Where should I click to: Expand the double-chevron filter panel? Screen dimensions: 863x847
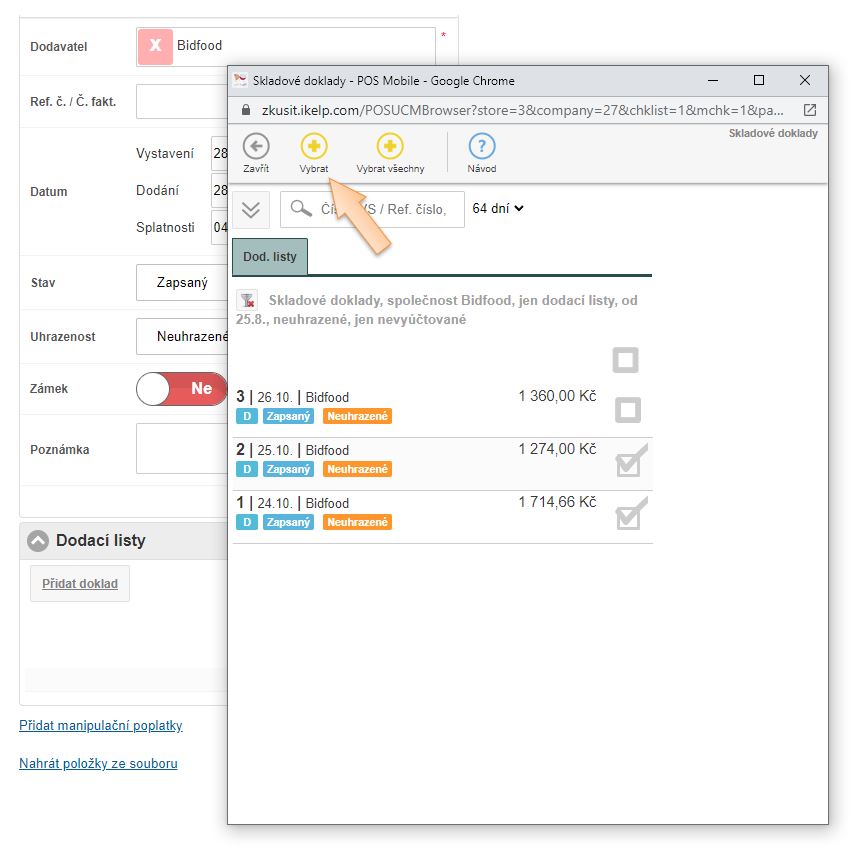pyautogui.click(x=251, y=209)
